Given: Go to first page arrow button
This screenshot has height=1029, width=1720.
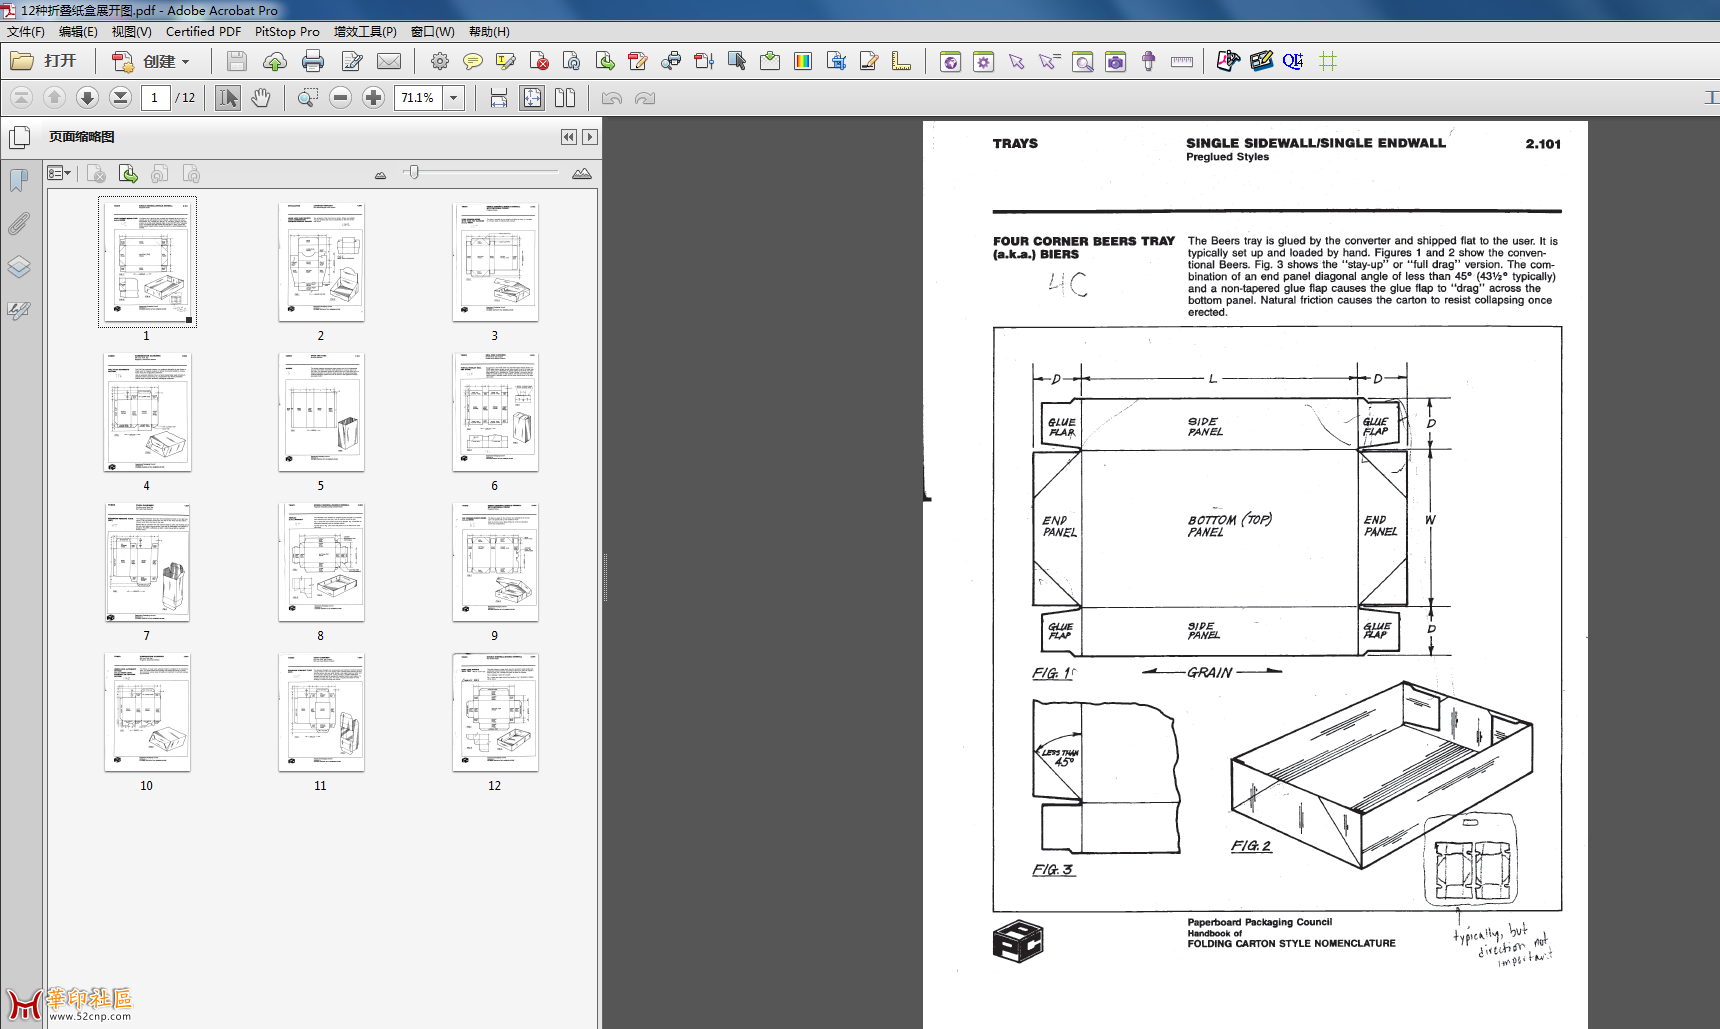Looking at the screenshot, I should pyautogui.click(x=21, y=97).
